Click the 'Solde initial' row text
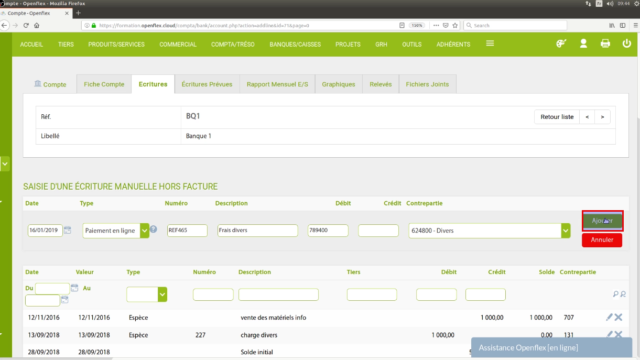The image size is (640, 360). (x=257, y=352)
